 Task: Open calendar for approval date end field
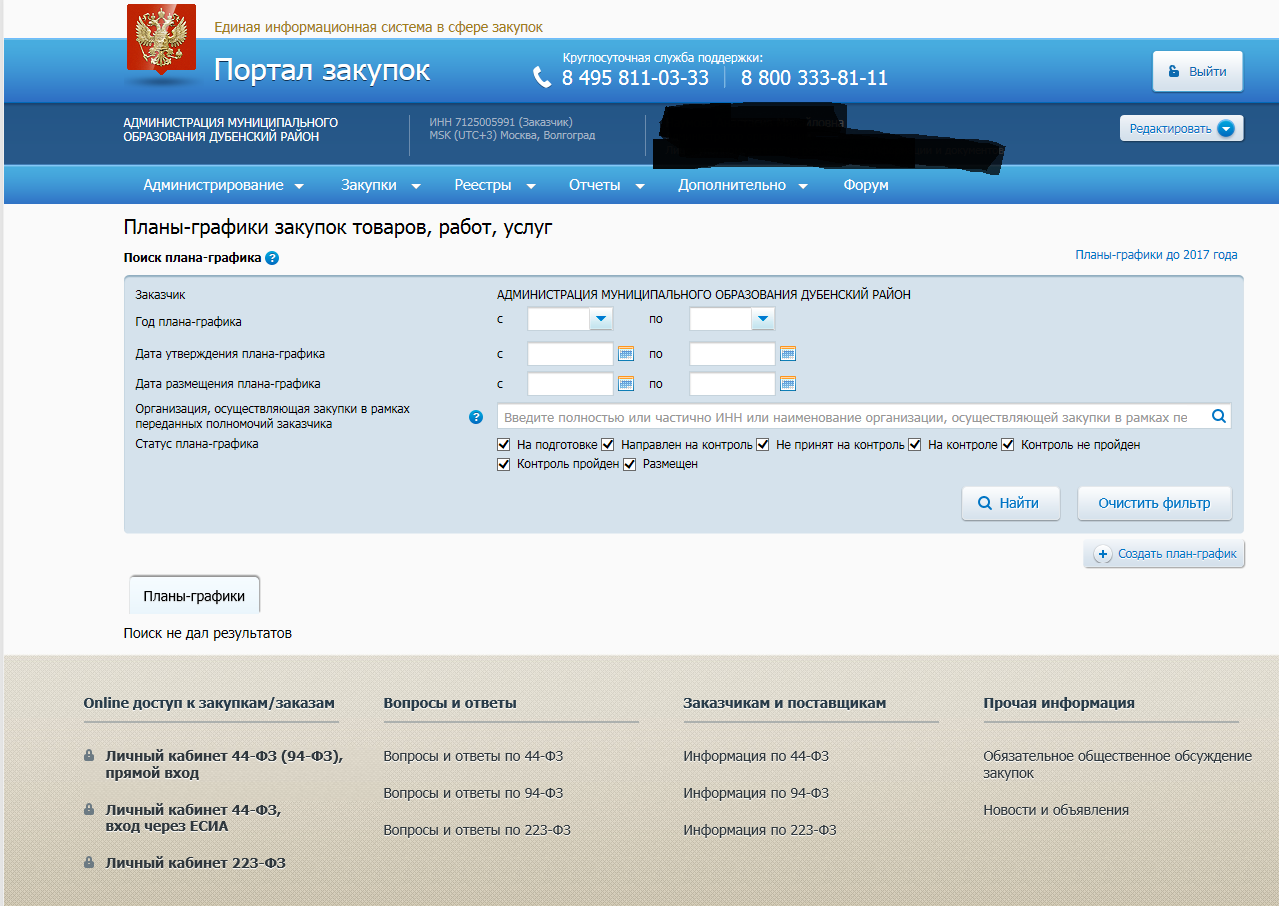click(788, 354)
